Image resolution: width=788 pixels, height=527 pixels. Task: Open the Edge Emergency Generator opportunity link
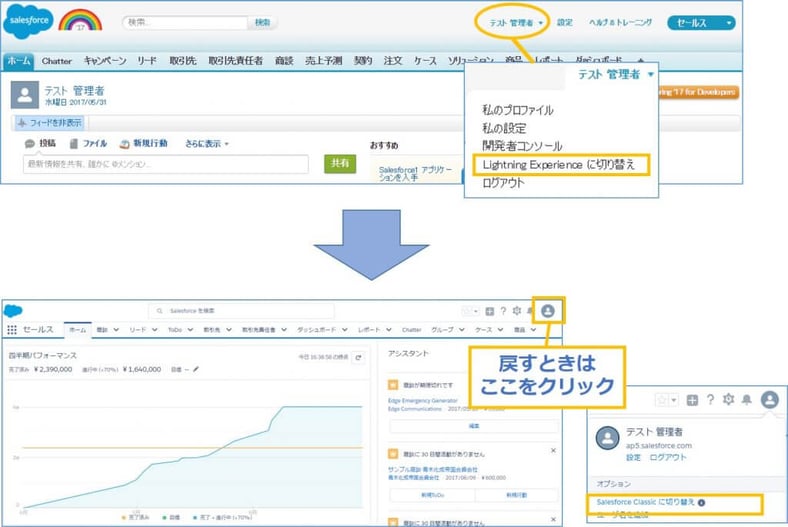point(423,400)
